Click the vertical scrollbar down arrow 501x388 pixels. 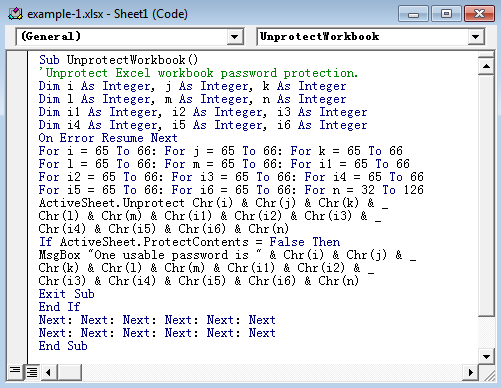(x=486, y=357)
